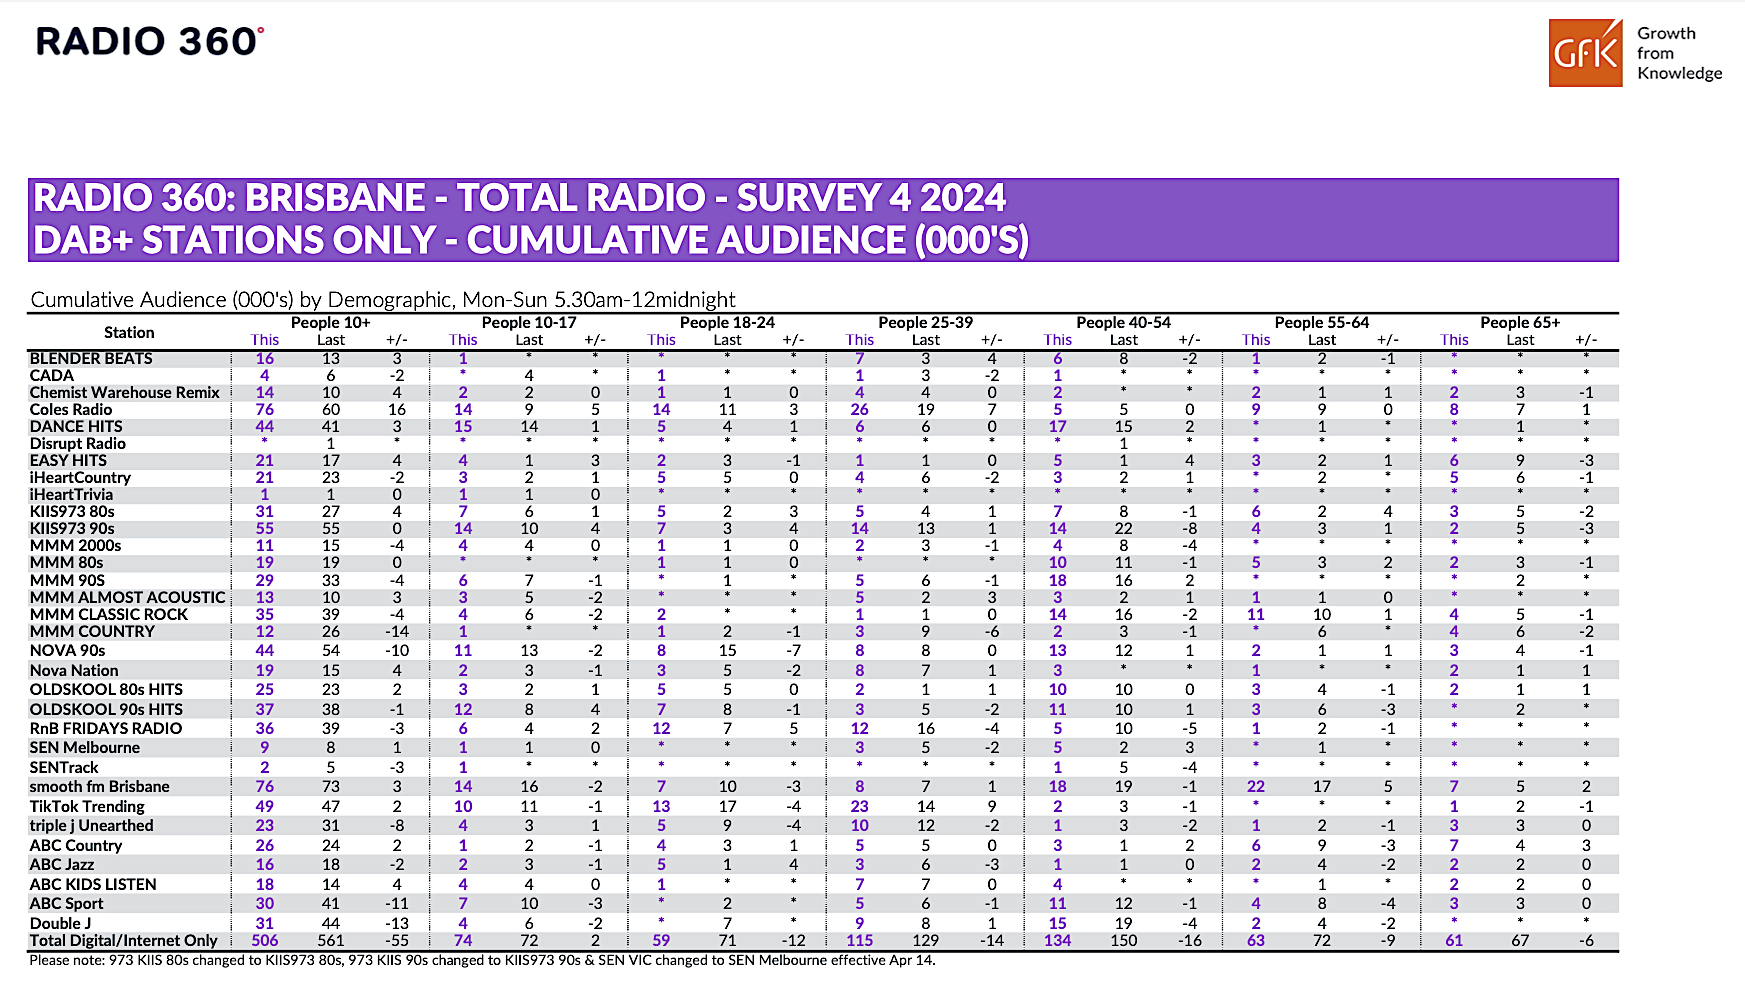Click the People 10-17 column header
1745x993 pixels.
click(x=529, y=322)
